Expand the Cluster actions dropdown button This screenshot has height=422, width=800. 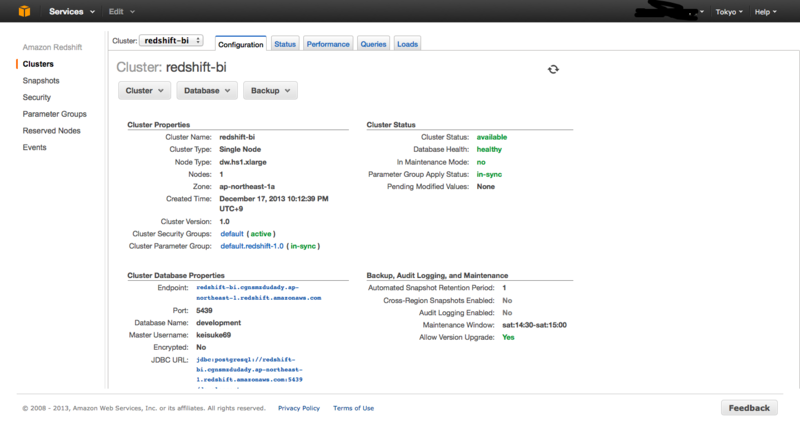point(144,90)
